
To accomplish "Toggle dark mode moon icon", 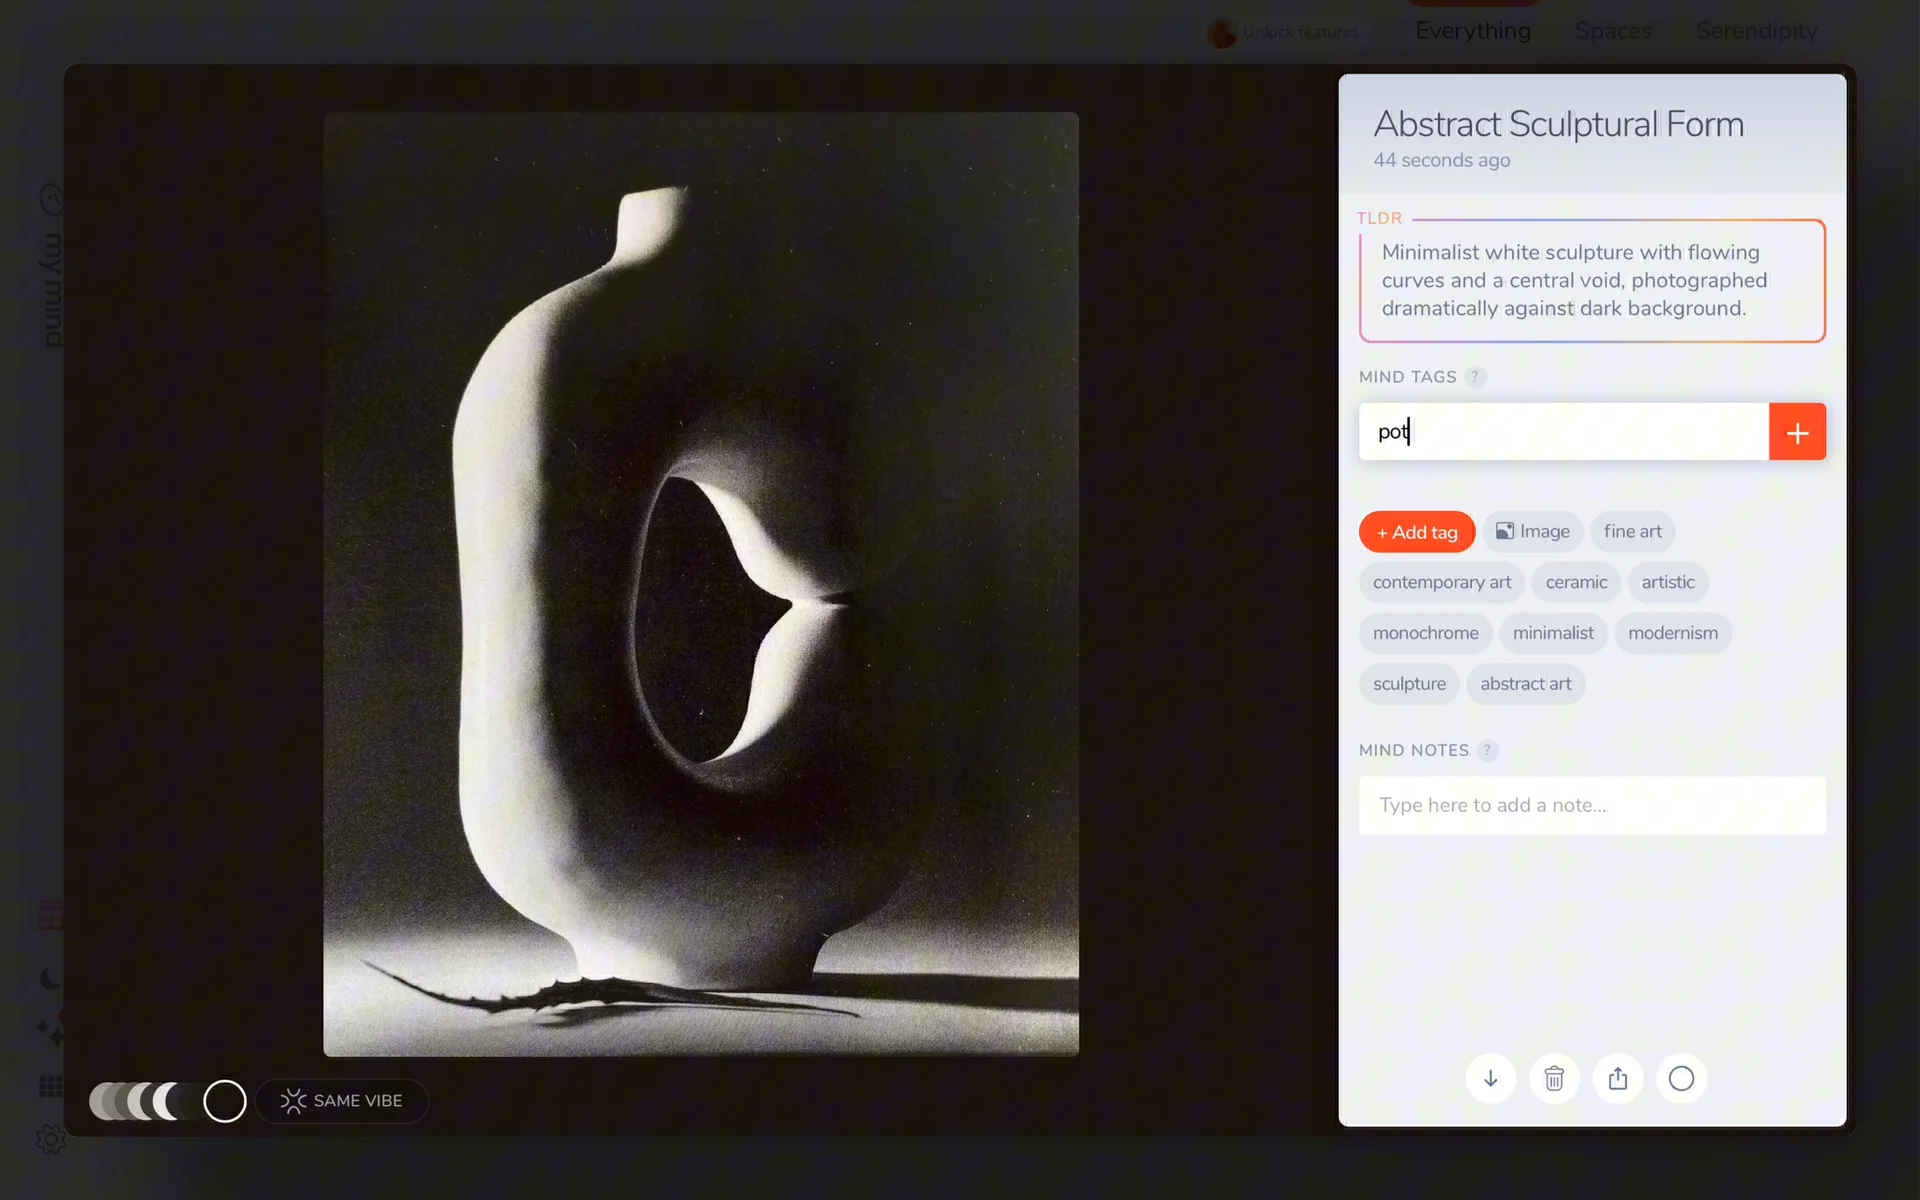I will point(50,978).
